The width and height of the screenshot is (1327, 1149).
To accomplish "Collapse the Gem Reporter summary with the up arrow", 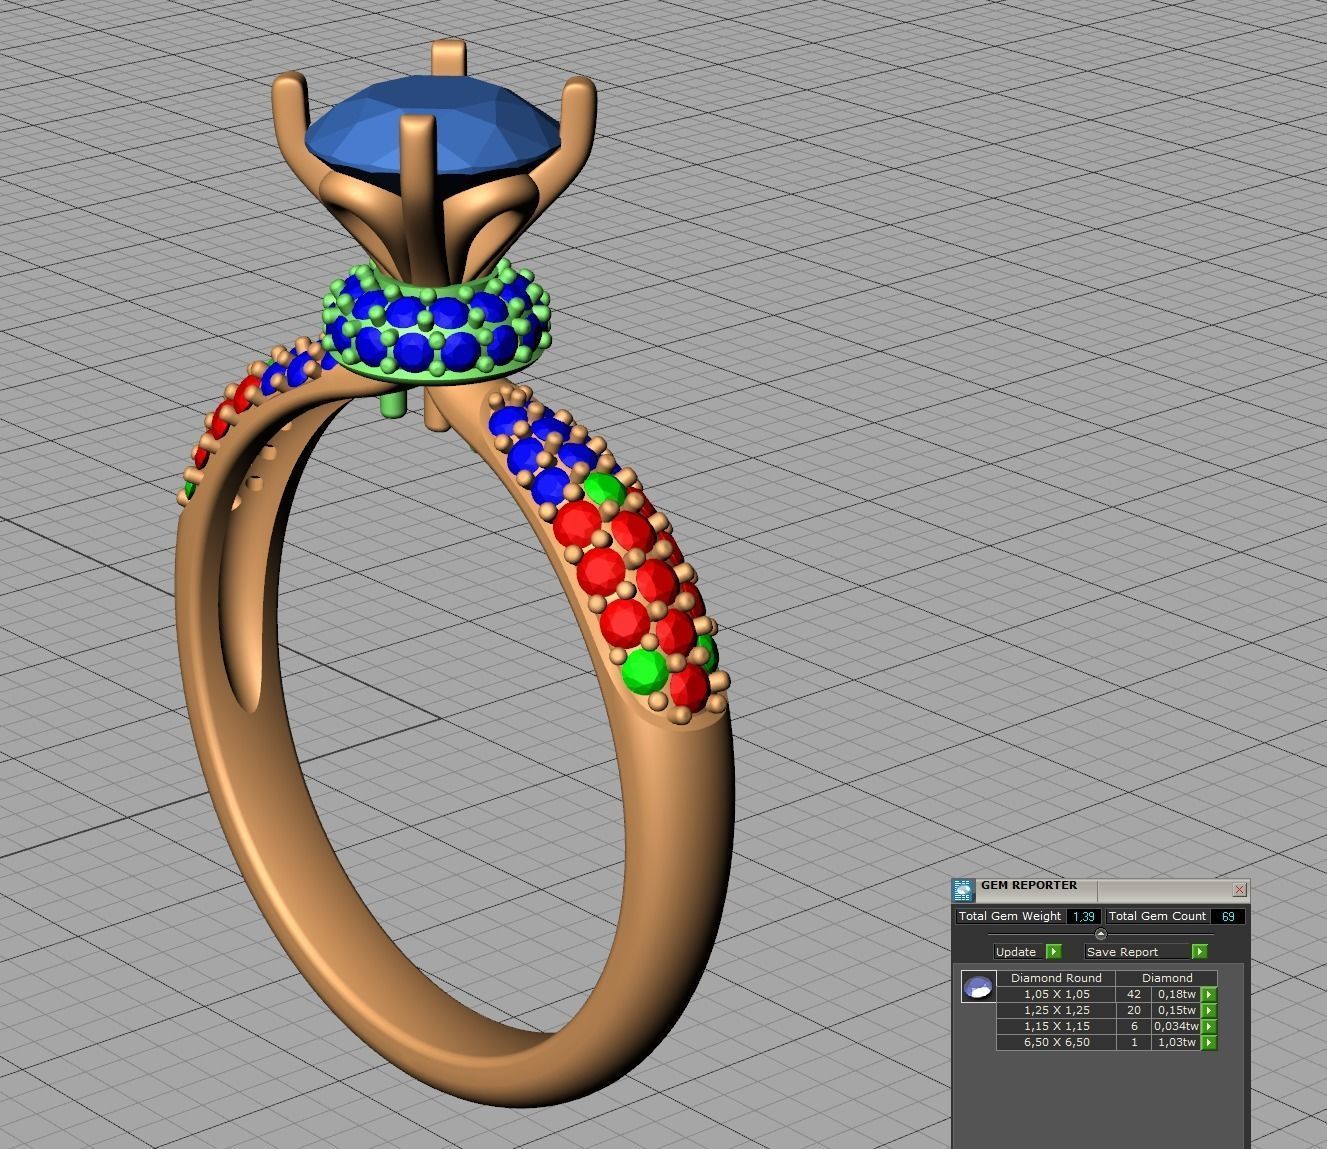I will coord(1101,934).
